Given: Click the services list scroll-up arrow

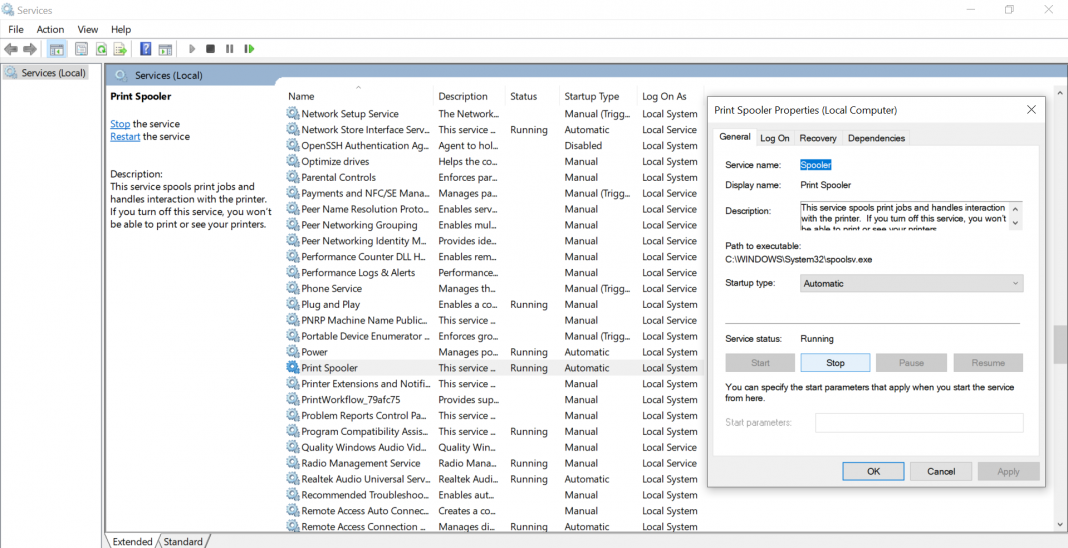Looking at the screenshot, I should (x=1060, y=93).
